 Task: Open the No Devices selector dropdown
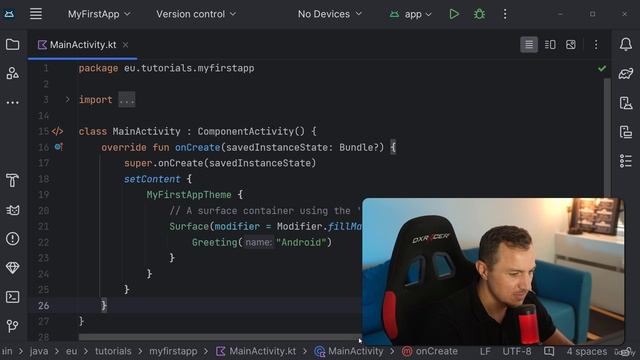pyautogui.click(x=330, y=14)
